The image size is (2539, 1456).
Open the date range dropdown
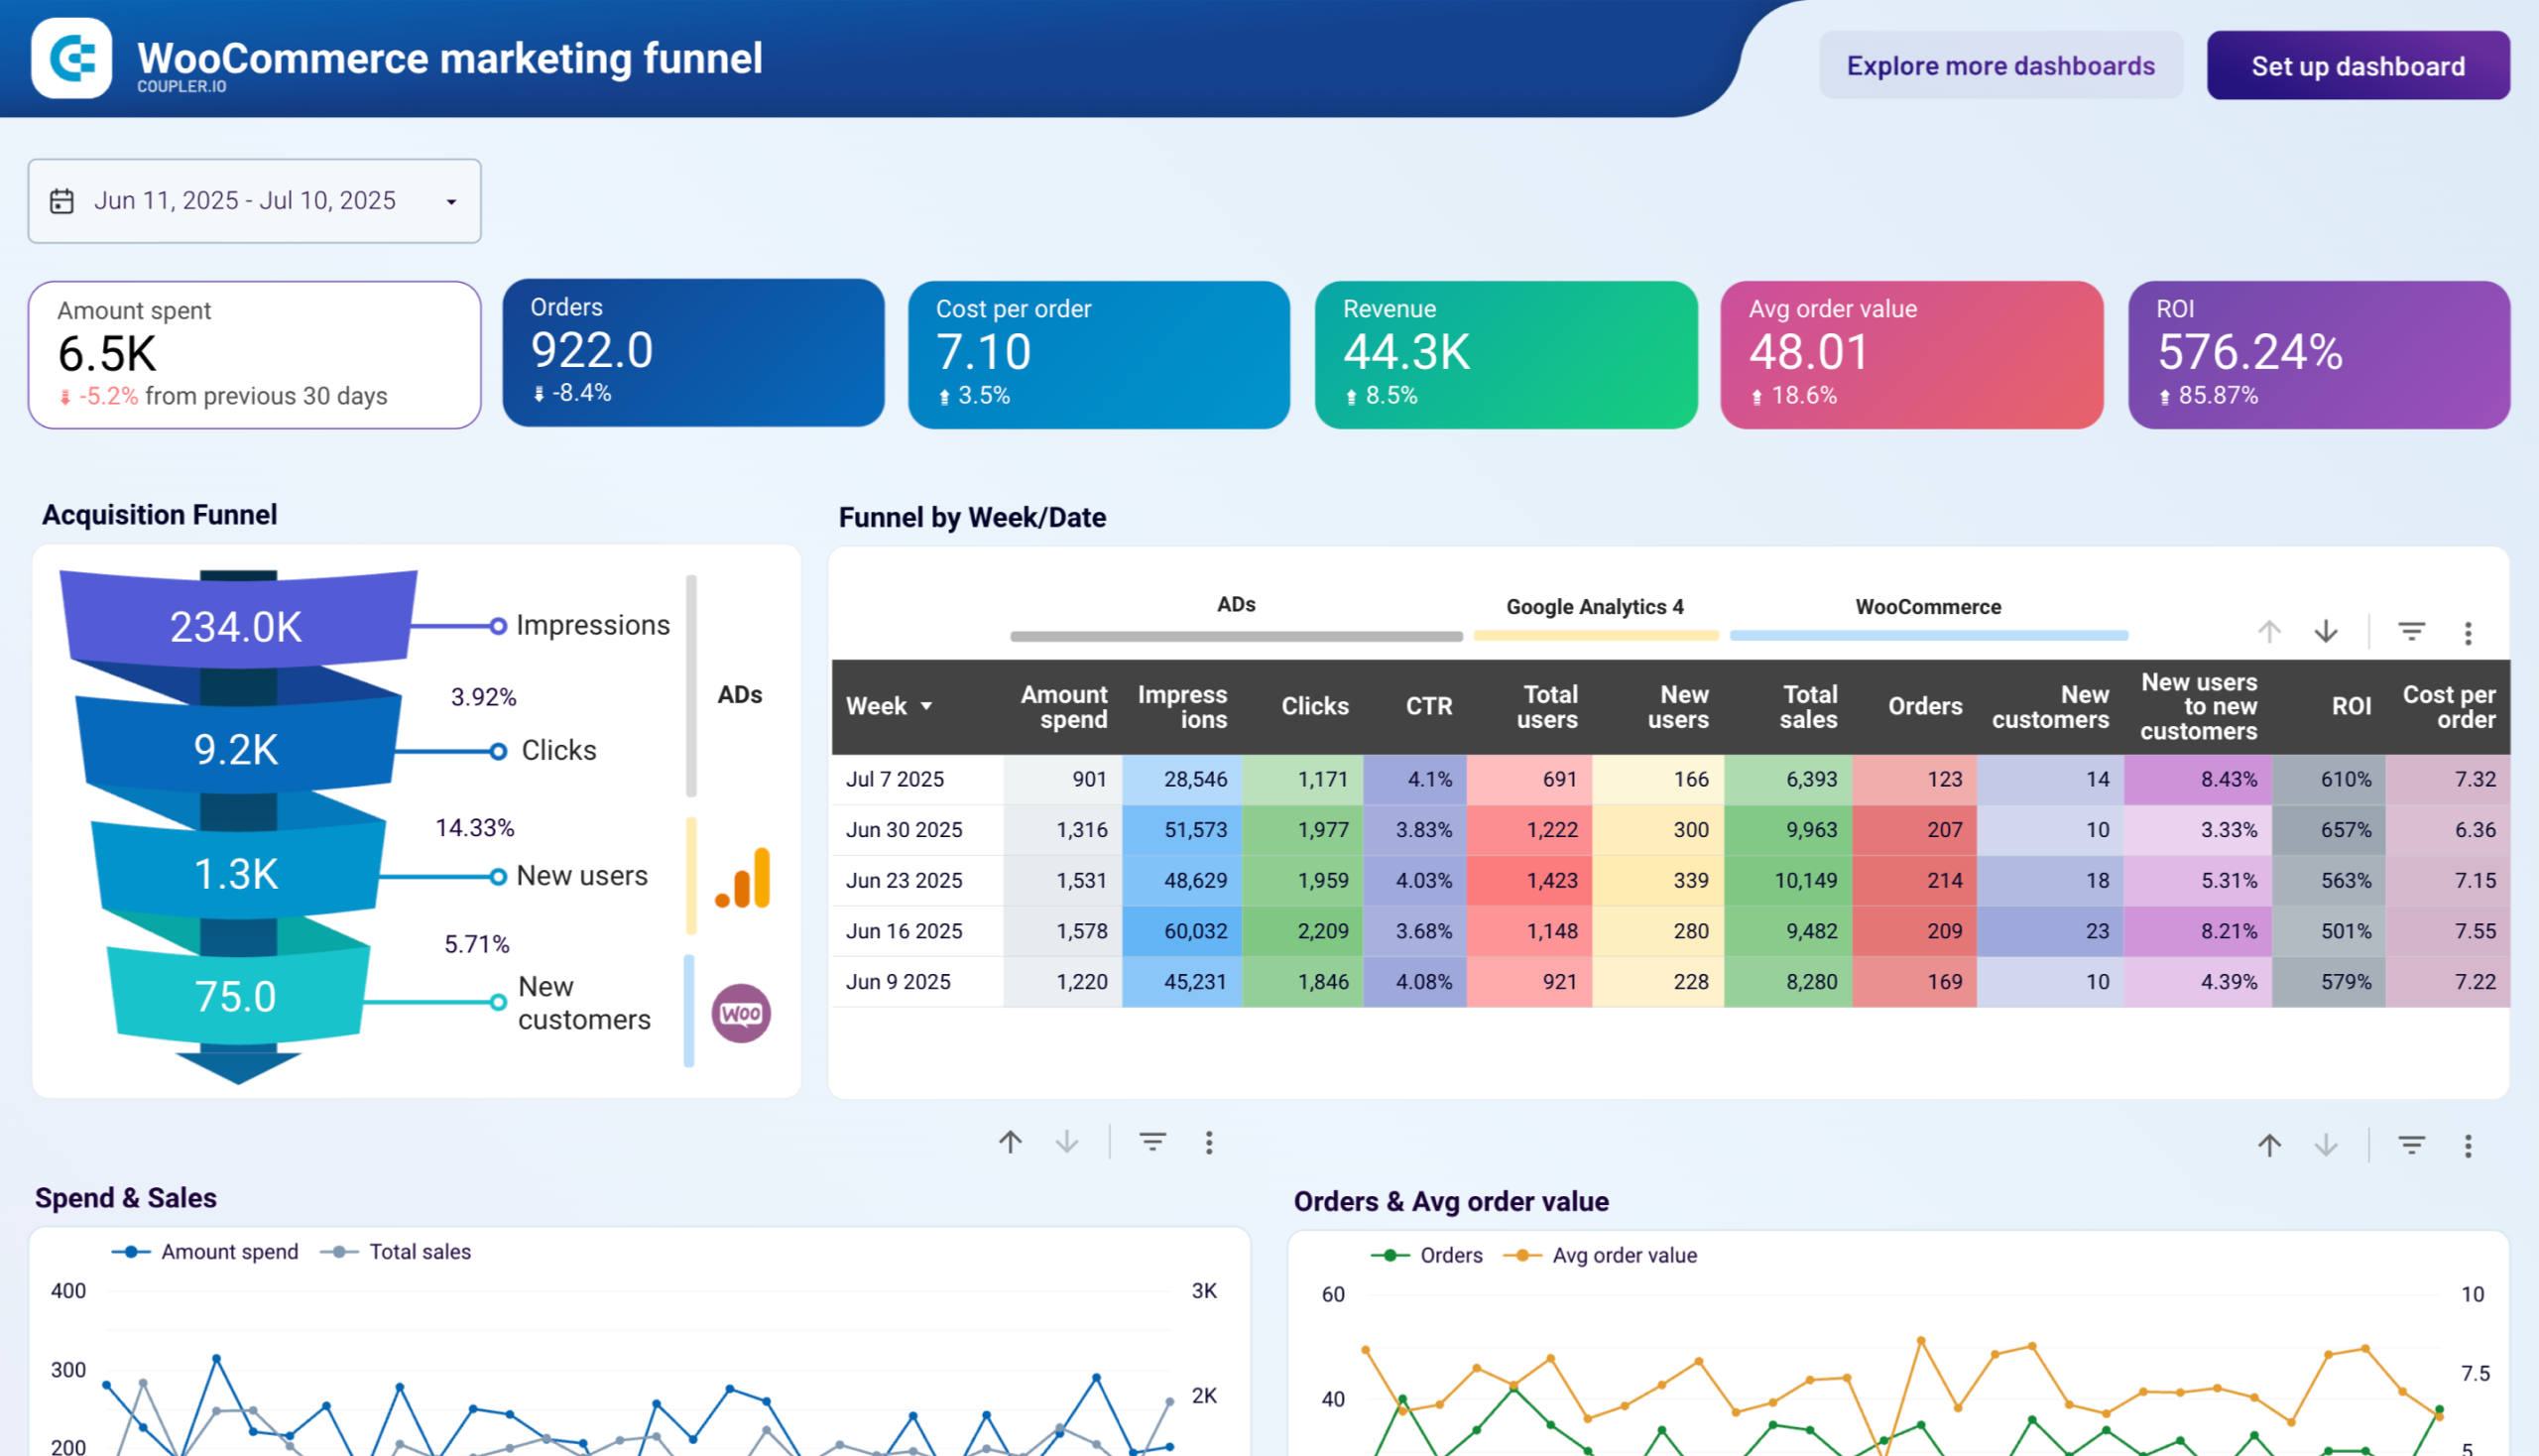coord(451,201)
